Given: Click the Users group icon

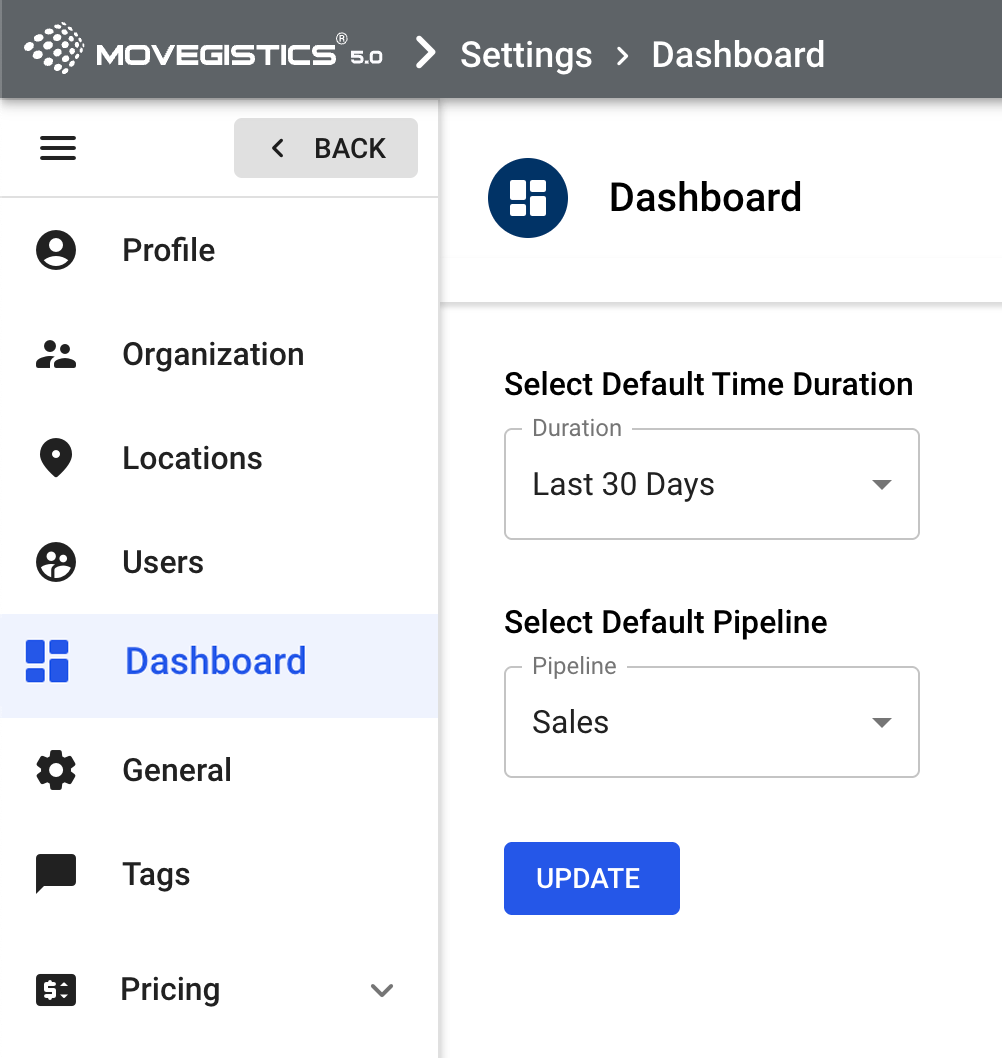Looking at the screenshot, I should tap(56, 562).
